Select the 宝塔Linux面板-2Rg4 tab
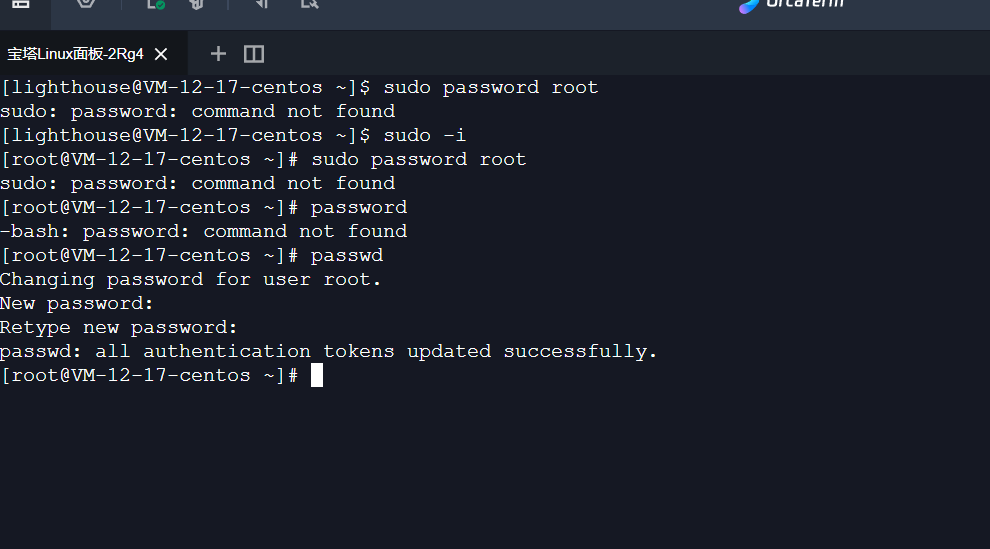This screenshot has width=990, height=549. click(76, 54)
